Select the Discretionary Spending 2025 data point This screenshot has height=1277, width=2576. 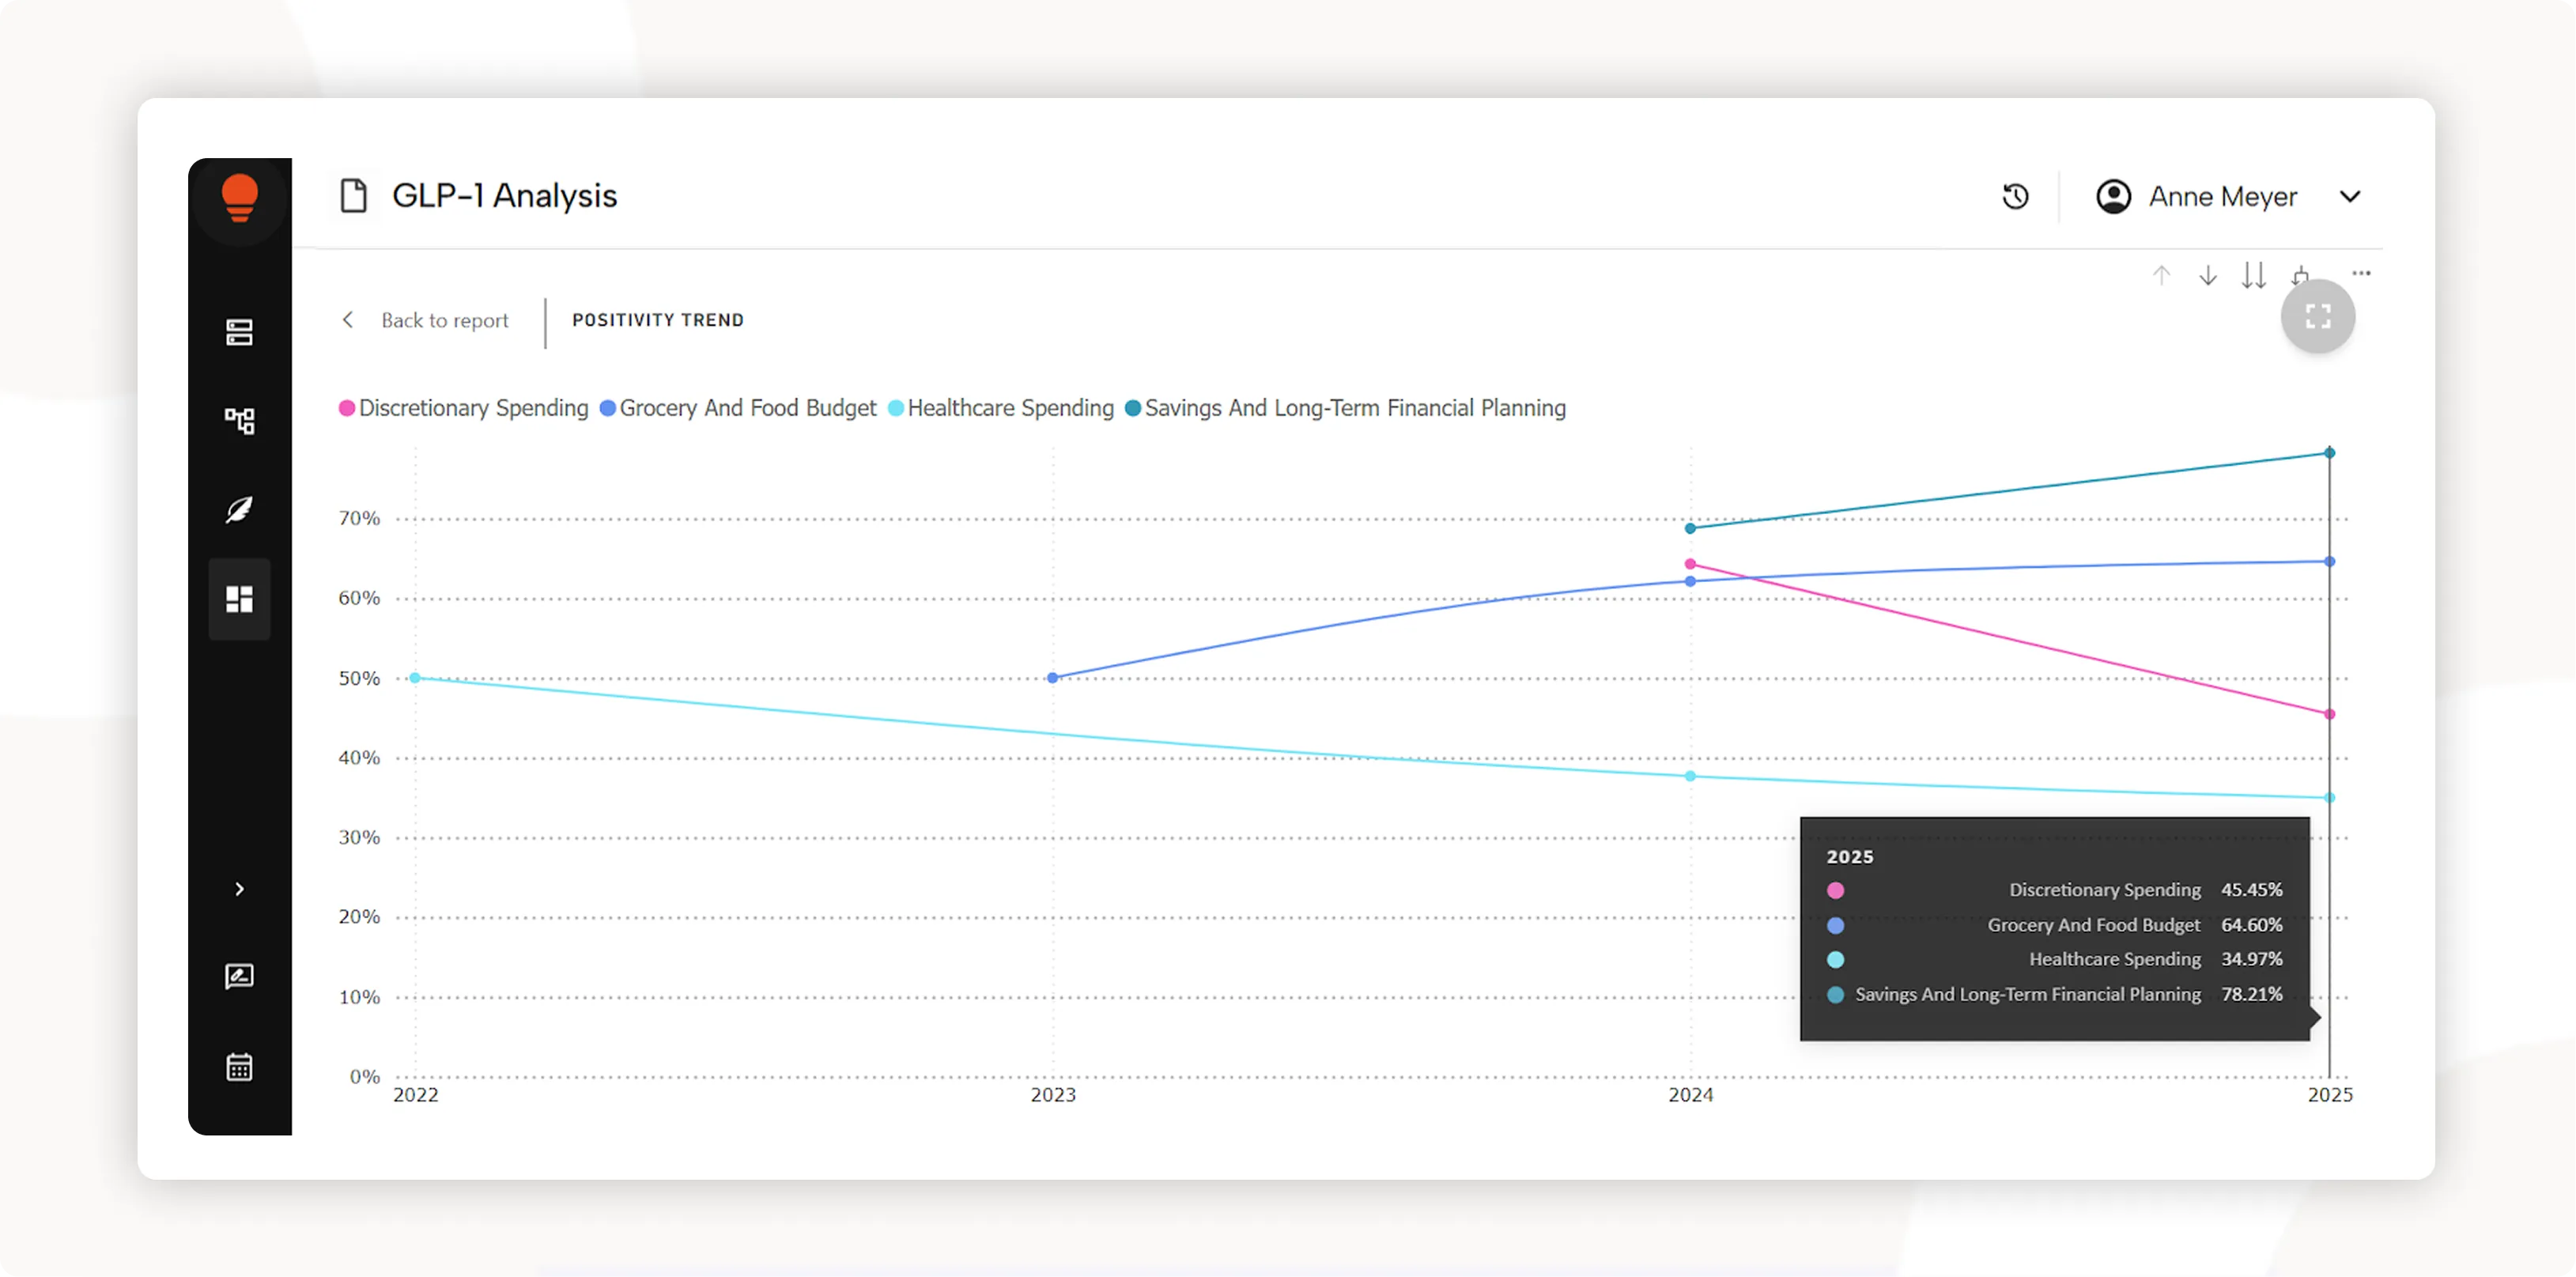[x=2330, y=714]
